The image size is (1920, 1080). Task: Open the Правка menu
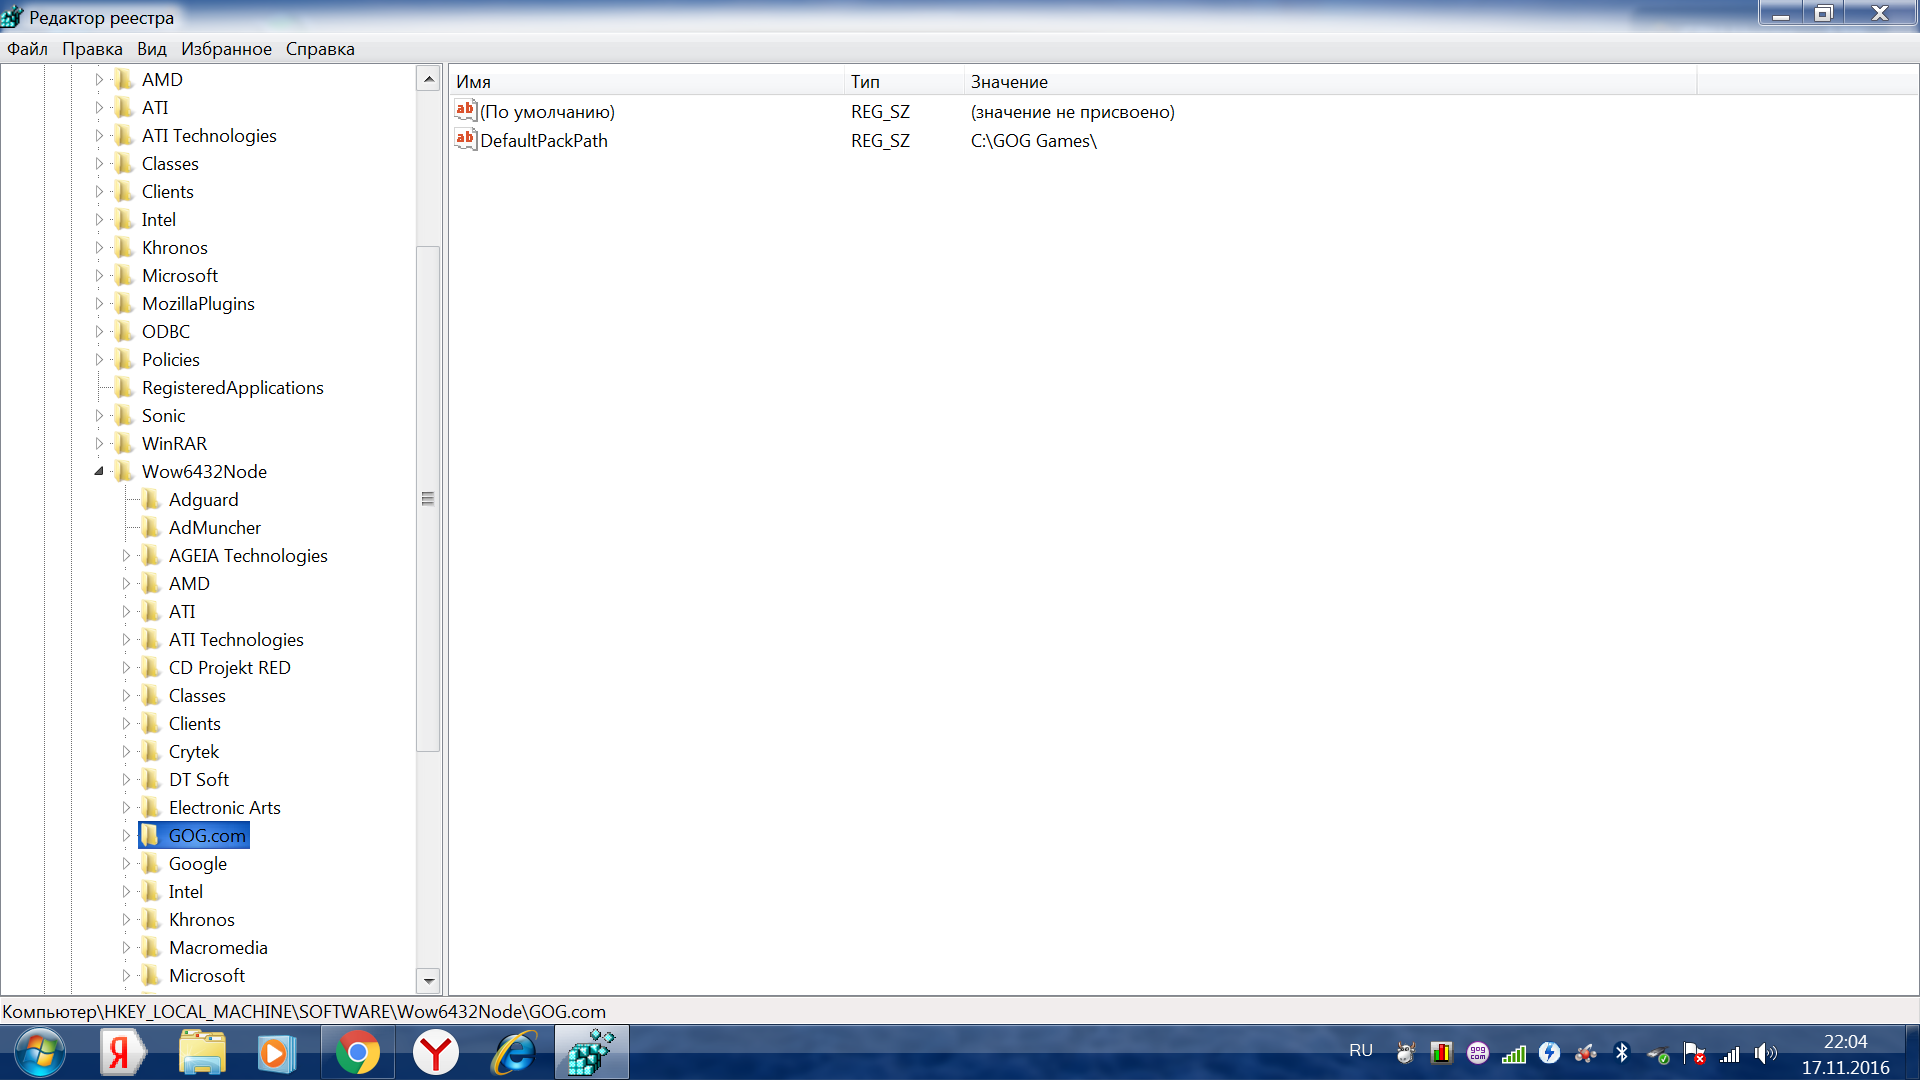92,49
